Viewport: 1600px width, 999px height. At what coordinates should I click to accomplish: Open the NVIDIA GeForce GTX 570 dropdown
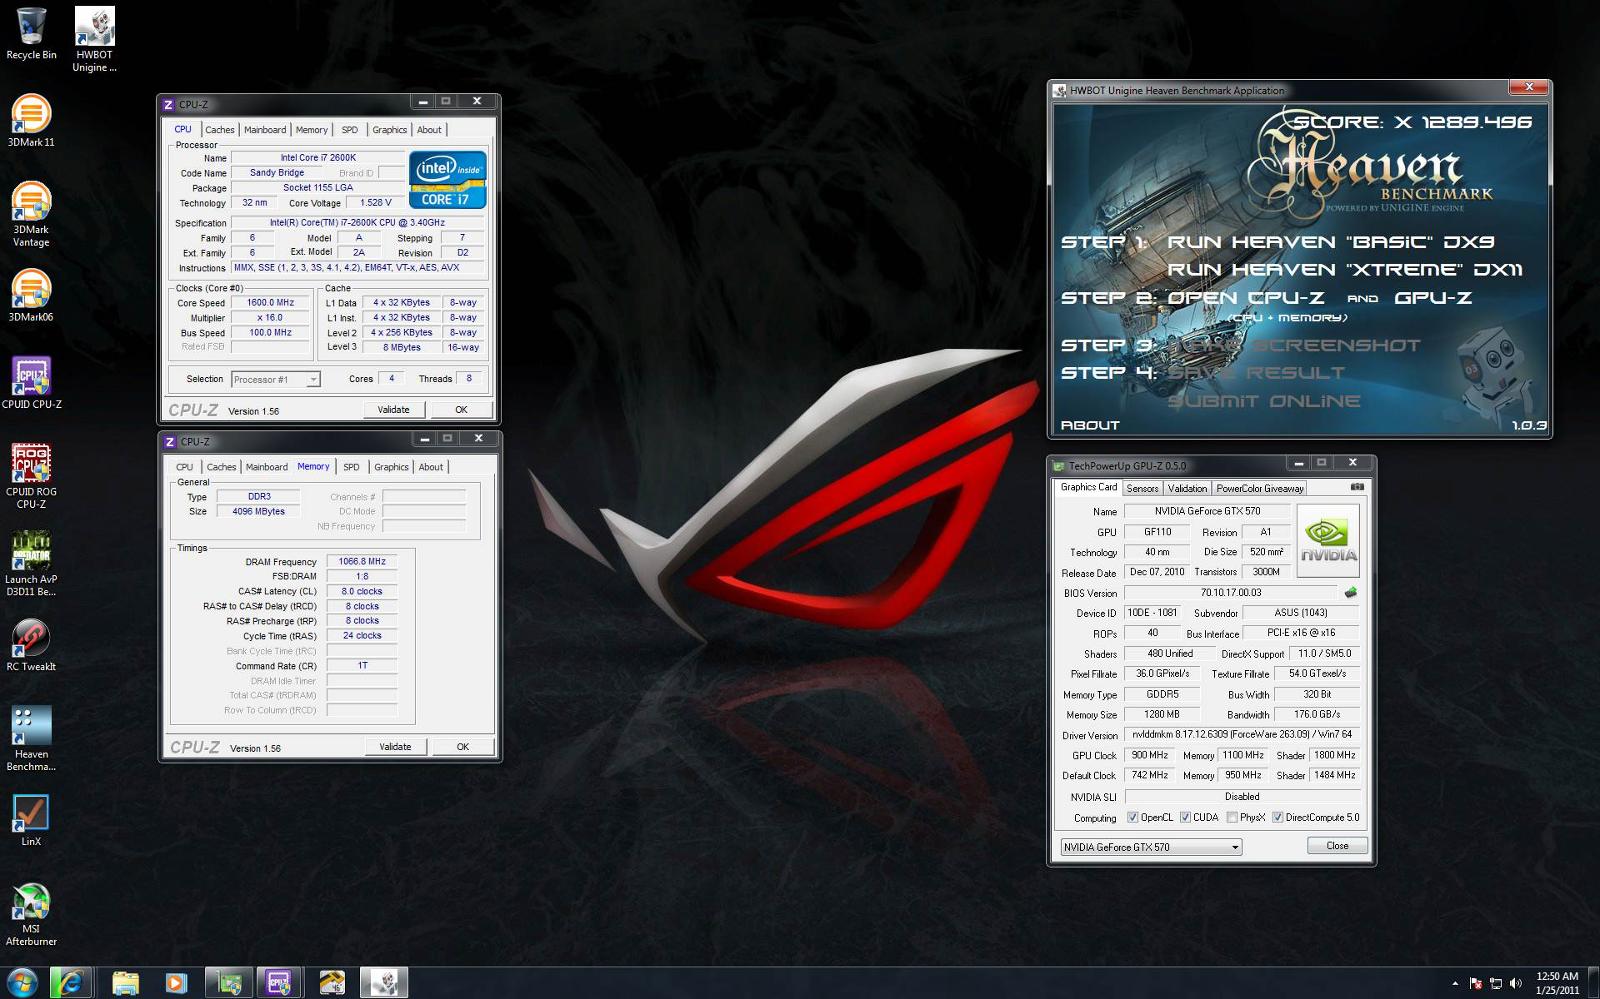pyautogui.click(x=1151, y=847)
